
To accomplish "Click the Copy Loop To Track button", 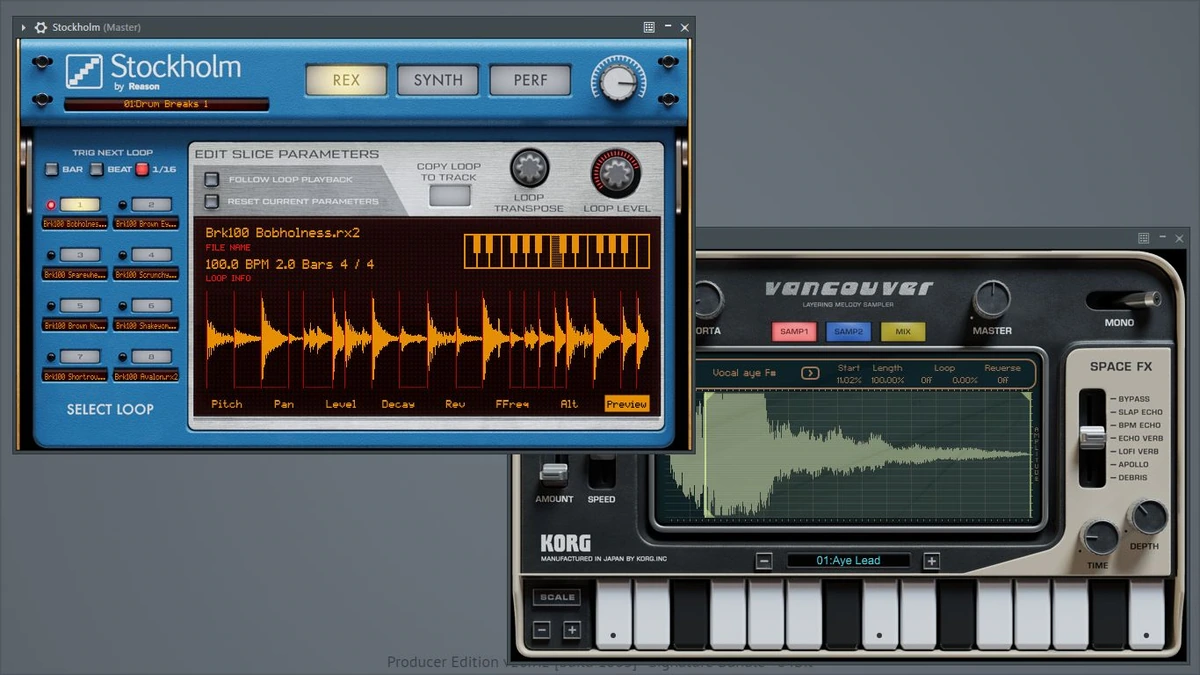I will pos(450,196).
